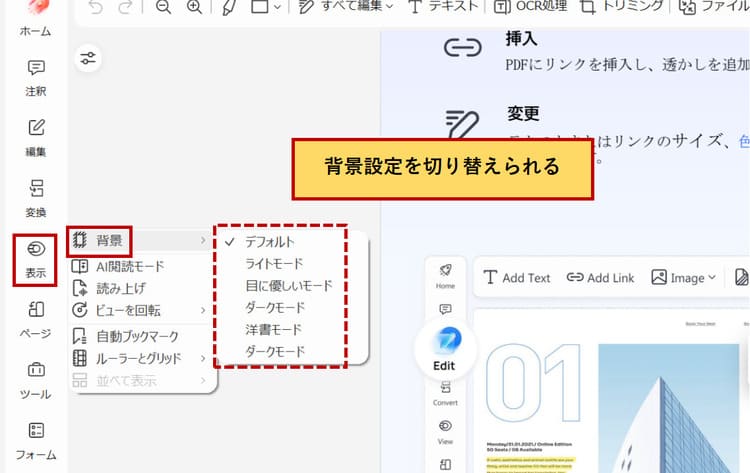The height and width of the screenshot is (473, 750).
Task: Expand the 並べて表示 submenu arrow
Action: coord(203,381)
